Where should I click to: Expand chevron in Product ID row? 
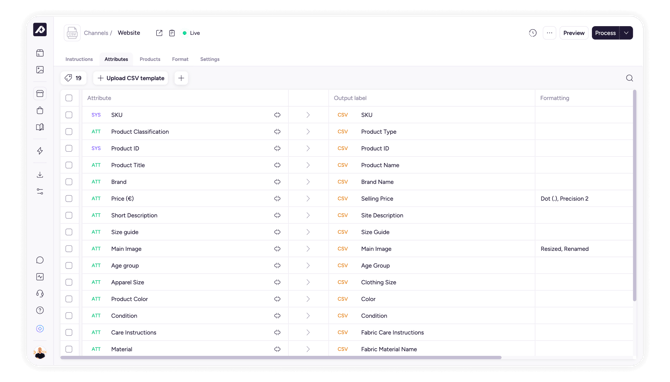[308, 148]
